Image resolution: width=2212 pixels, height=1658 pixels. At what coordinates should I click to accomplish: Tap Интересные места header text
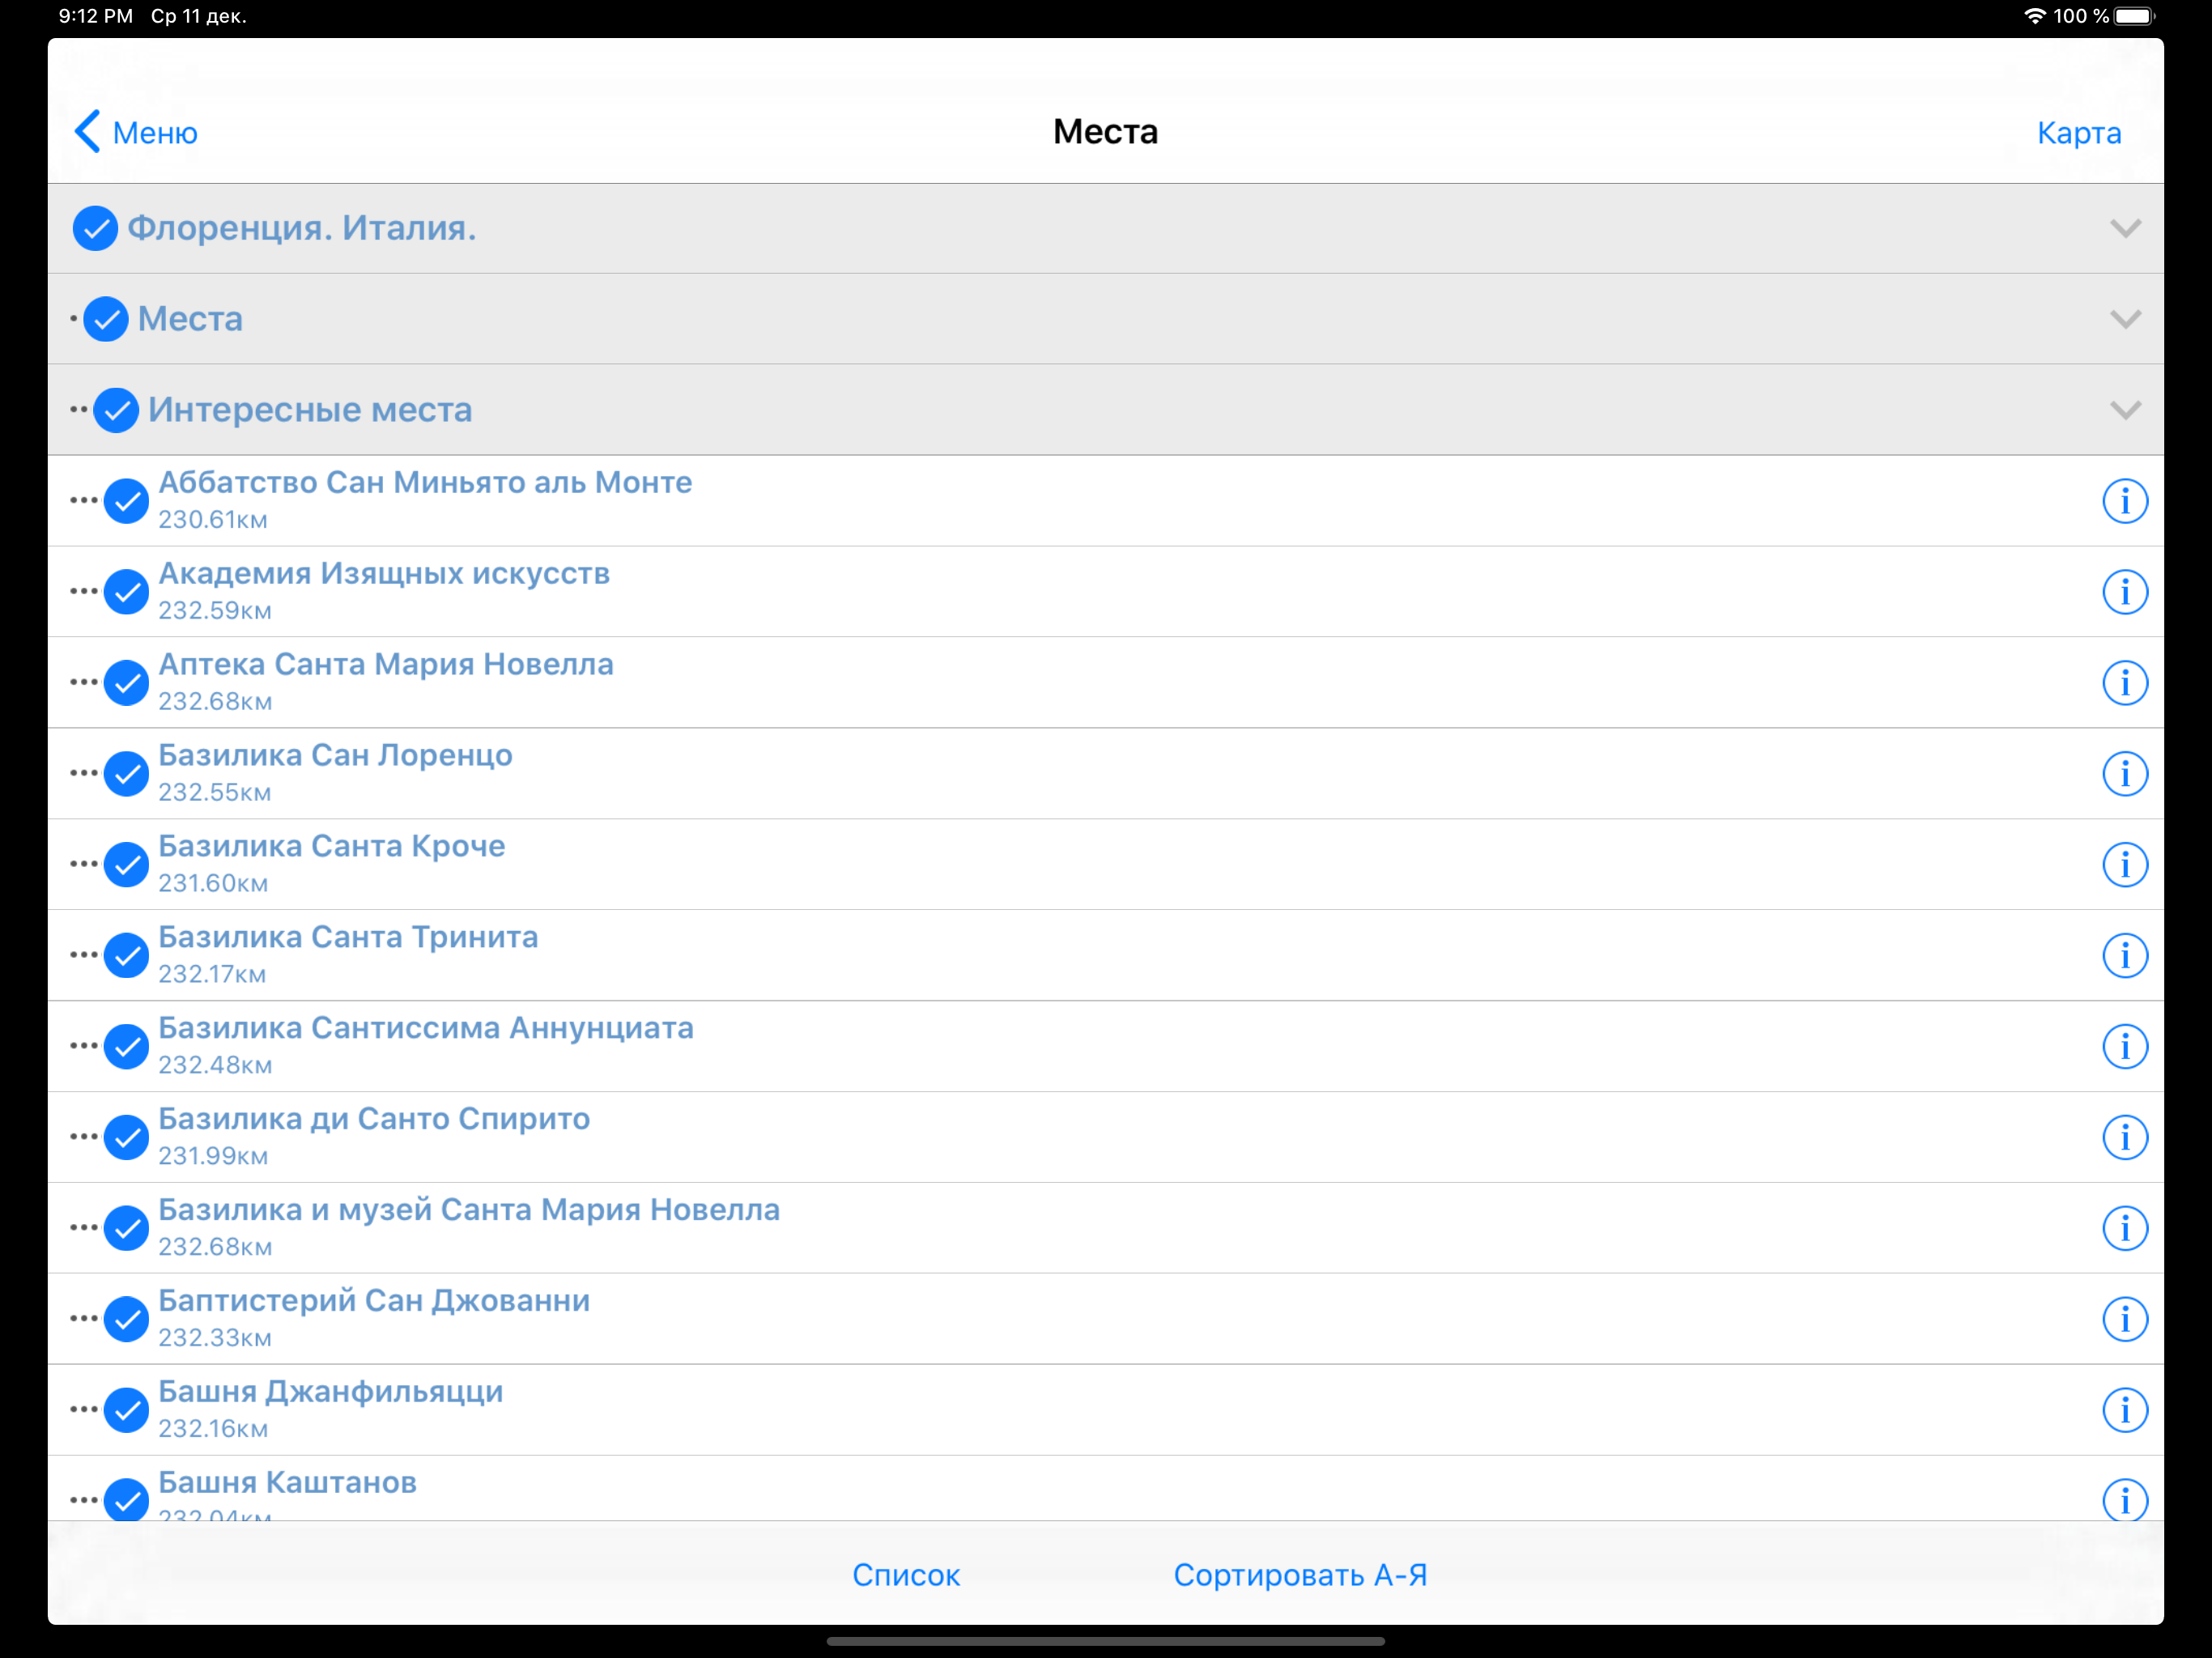tap(310, 411)
